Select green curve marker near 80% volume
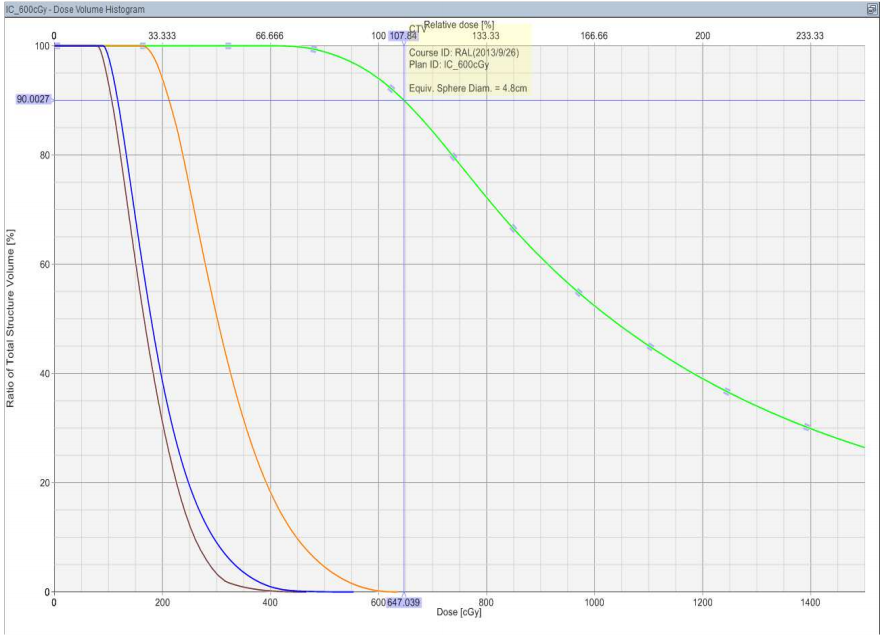Viewport: 887px width, 635px height. pos(453,157)
